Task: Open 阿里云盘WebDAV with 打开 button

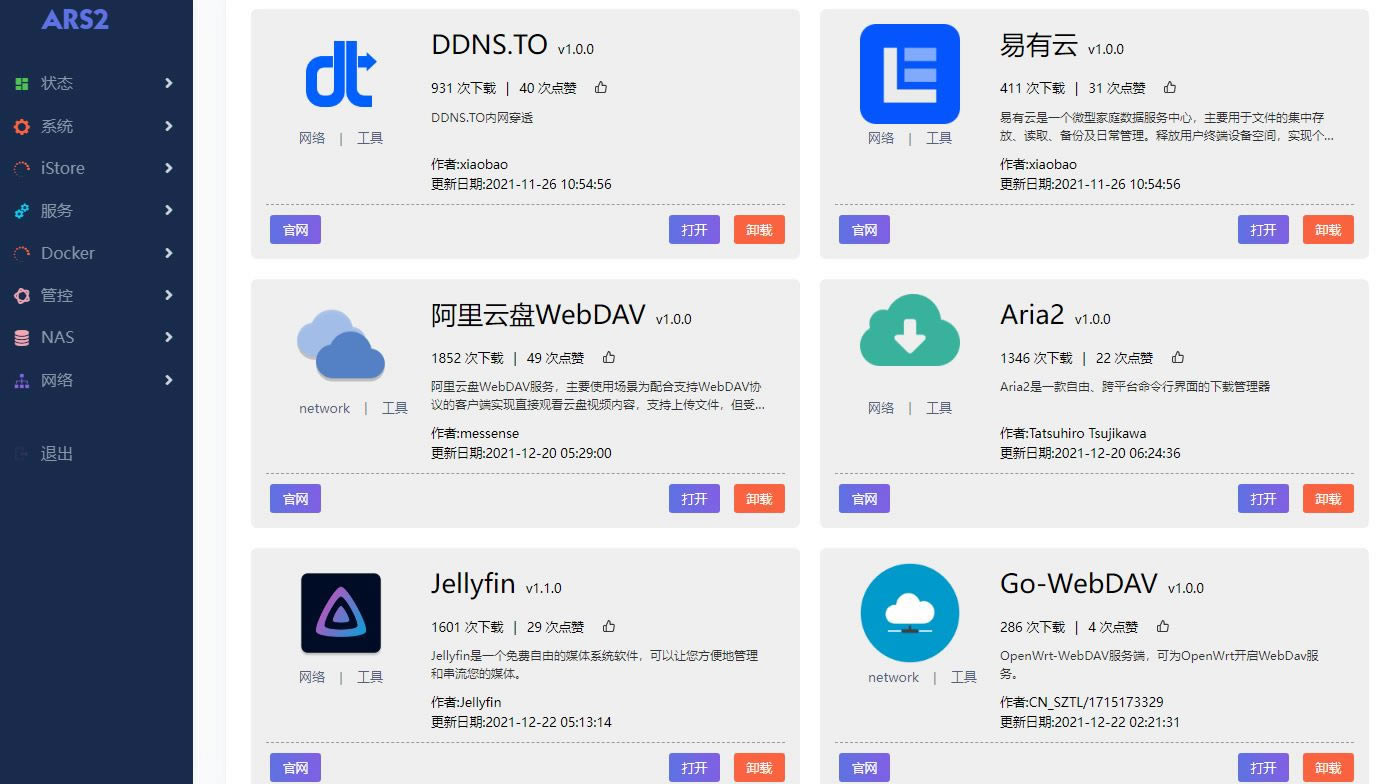Action: click(694, 499)
